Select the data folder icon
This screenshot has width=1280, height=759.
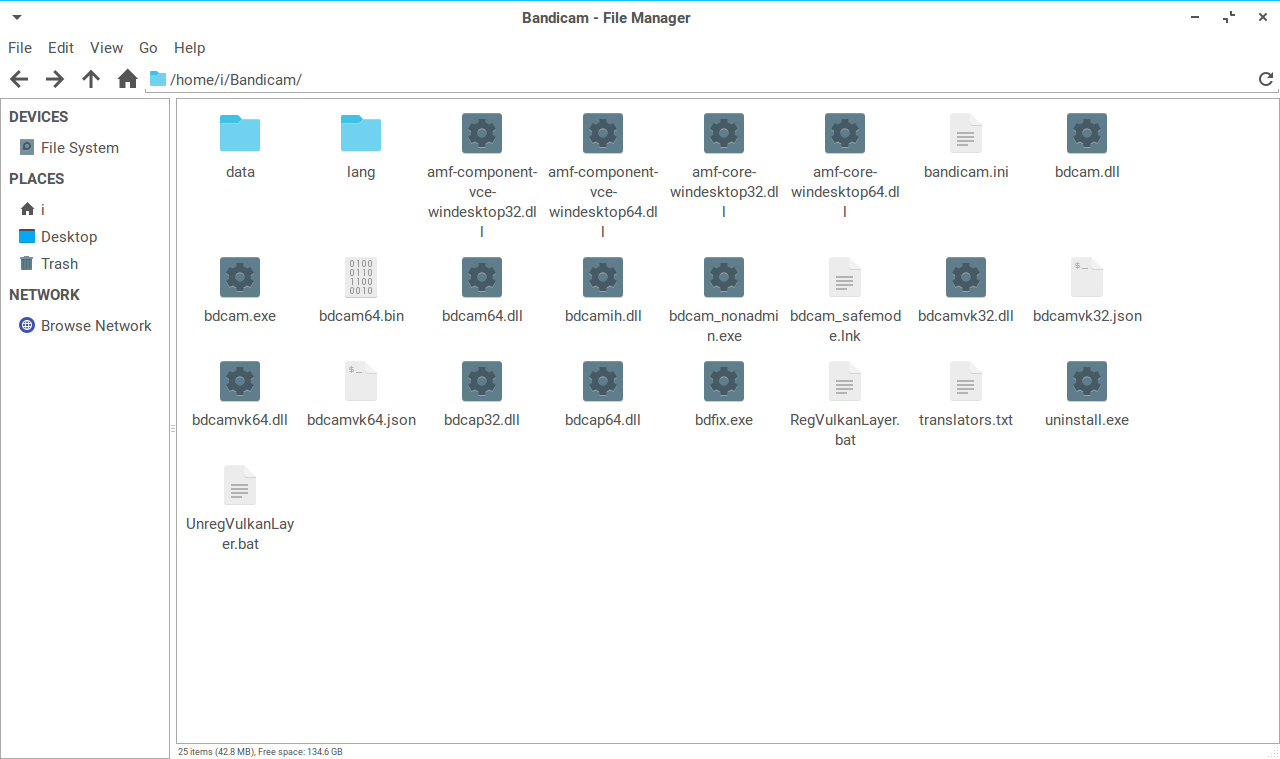pyautogui.click(x=240, y=133)
